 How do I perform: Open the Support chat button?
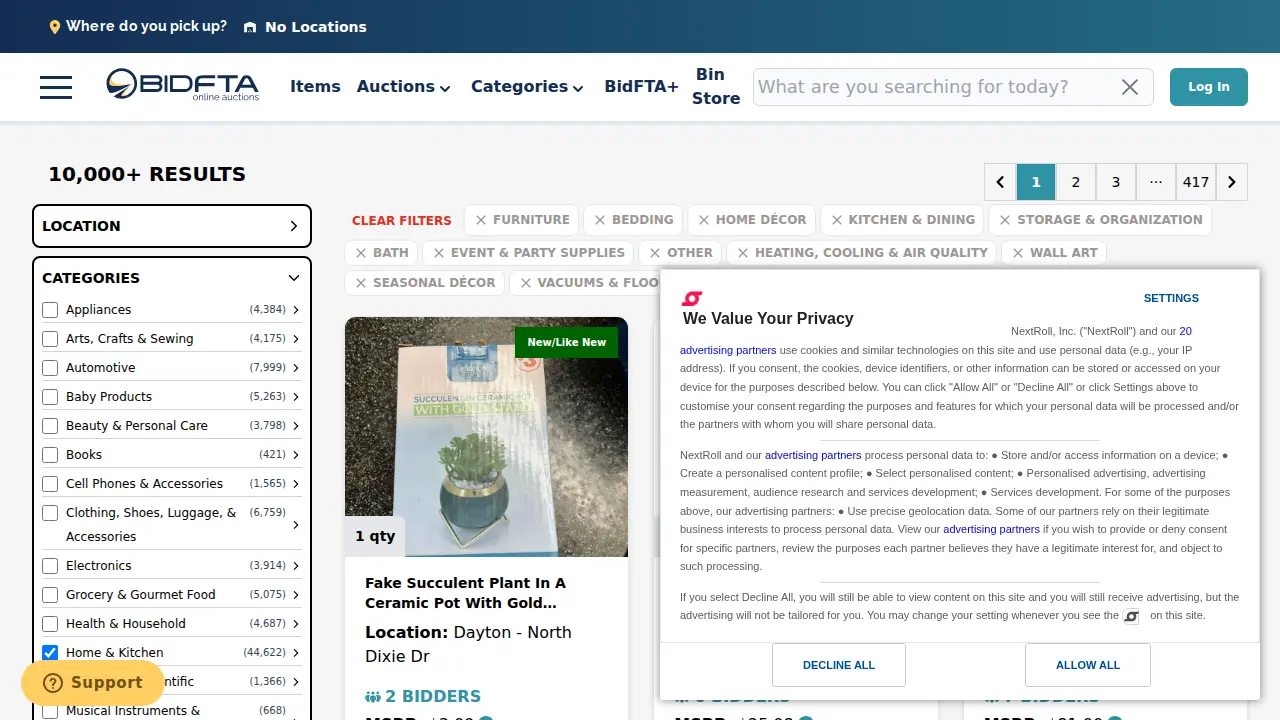(93, 683)
